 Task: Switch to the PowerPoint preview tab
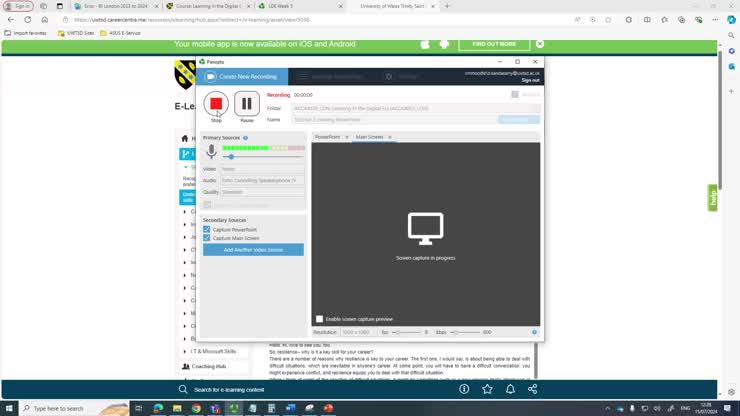coord(327,137)
